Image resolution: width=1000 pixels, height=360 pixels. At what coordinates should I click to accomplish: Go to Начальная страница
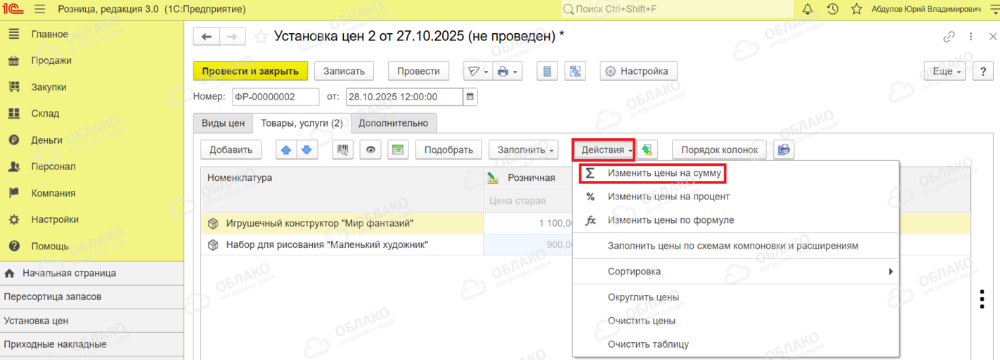[92, 273]
